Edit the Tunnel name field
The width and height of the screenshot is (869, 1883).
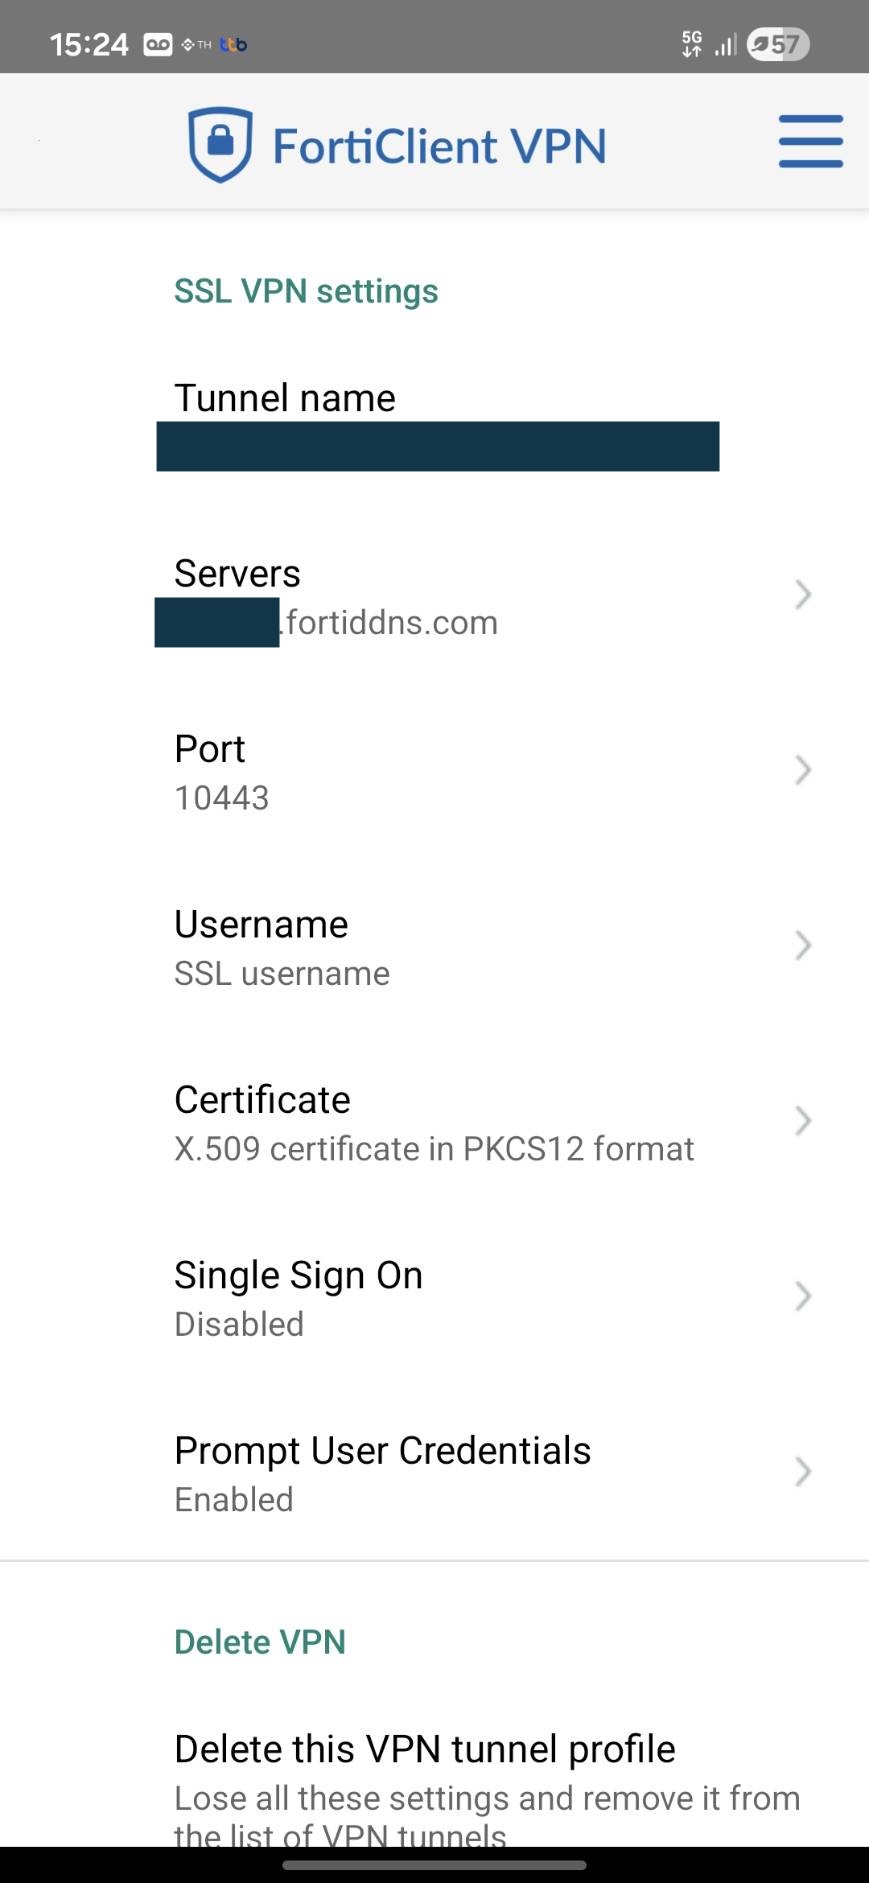click(x=437, y=446)
